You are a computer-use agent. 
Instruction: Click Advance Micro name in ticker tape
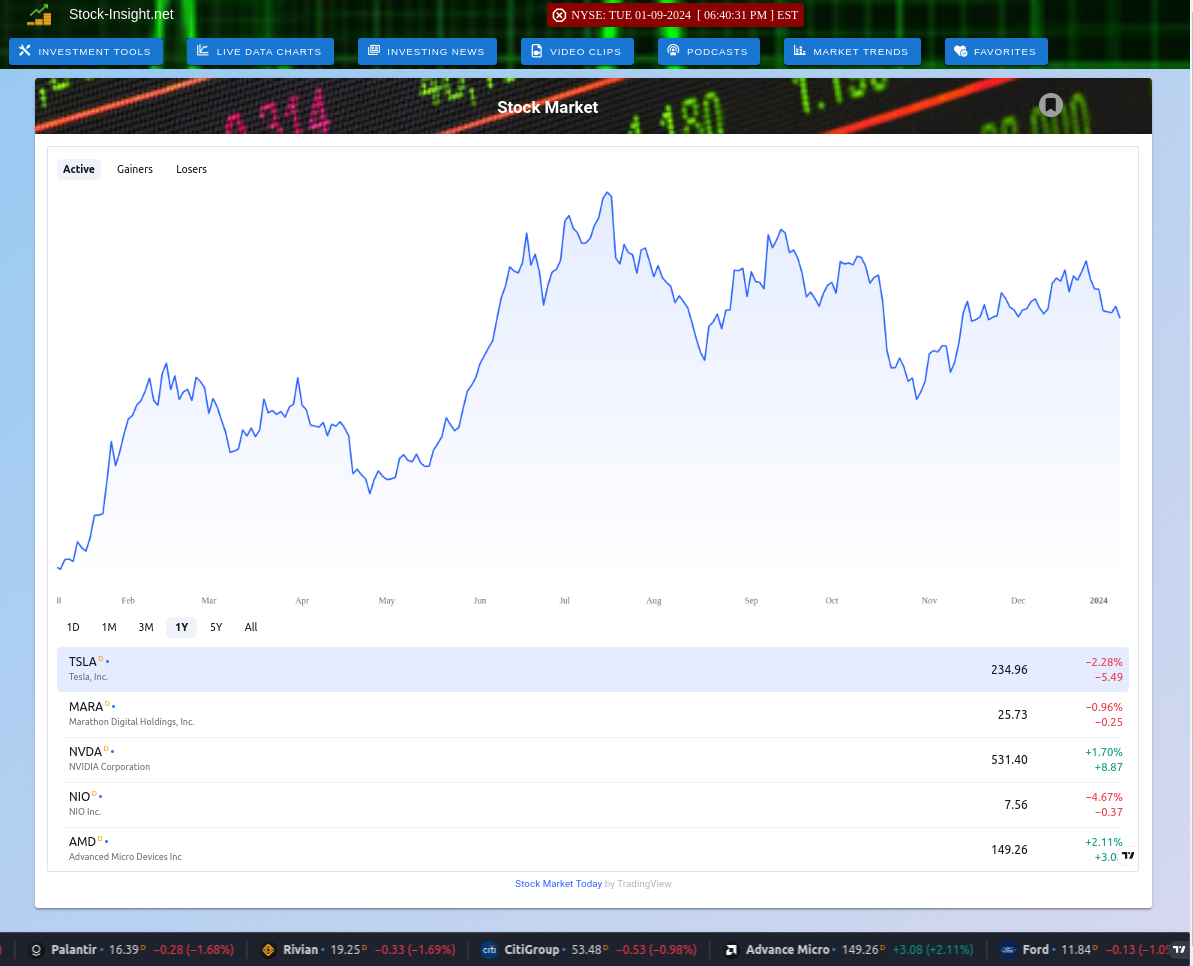787,950
